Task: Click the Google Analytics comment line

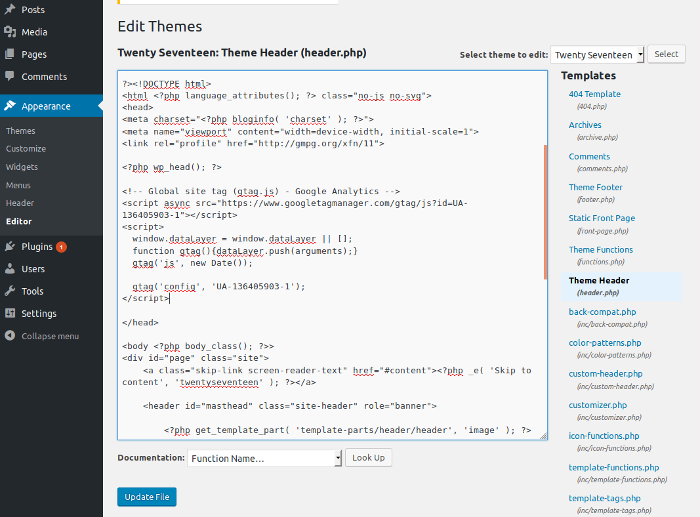Action: pos(261,191)
